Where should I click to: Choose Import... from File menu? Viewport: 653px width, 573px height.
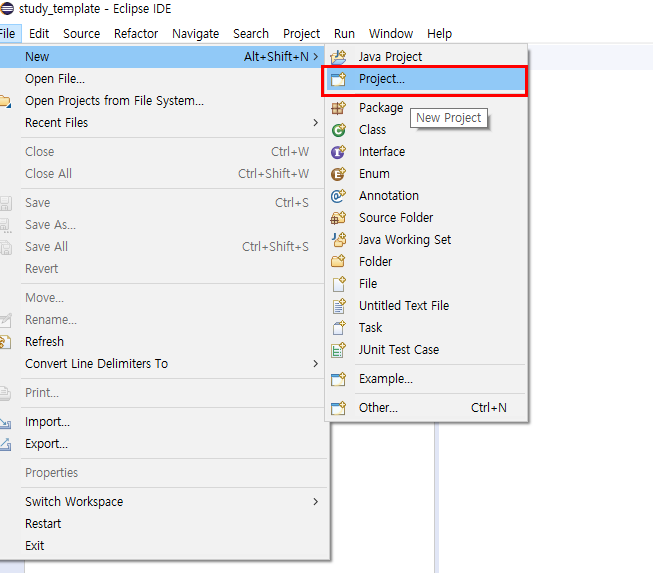[x=162, y=422]
